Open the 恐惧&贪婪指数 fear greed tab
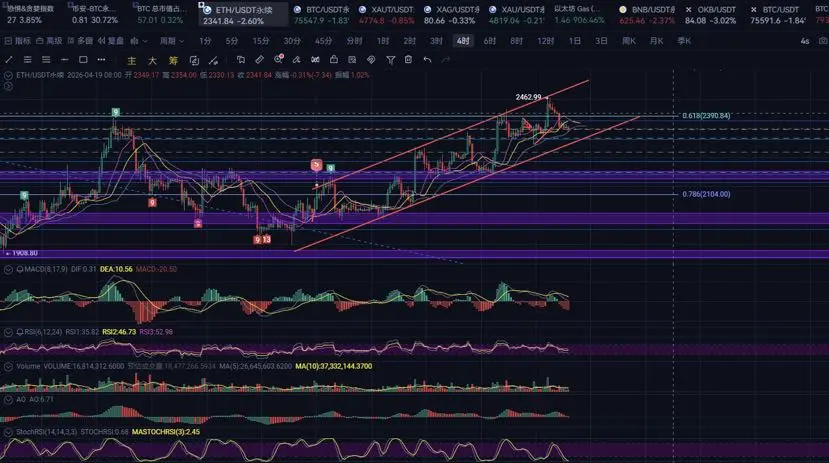Viewport: 829px width, 463px height. click(x=31, y=15)
